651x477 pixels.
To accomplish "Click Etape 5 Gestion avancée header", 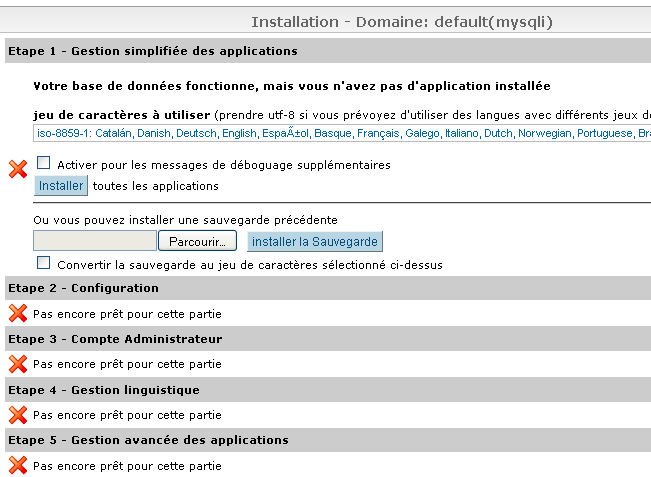I will 147,440.
